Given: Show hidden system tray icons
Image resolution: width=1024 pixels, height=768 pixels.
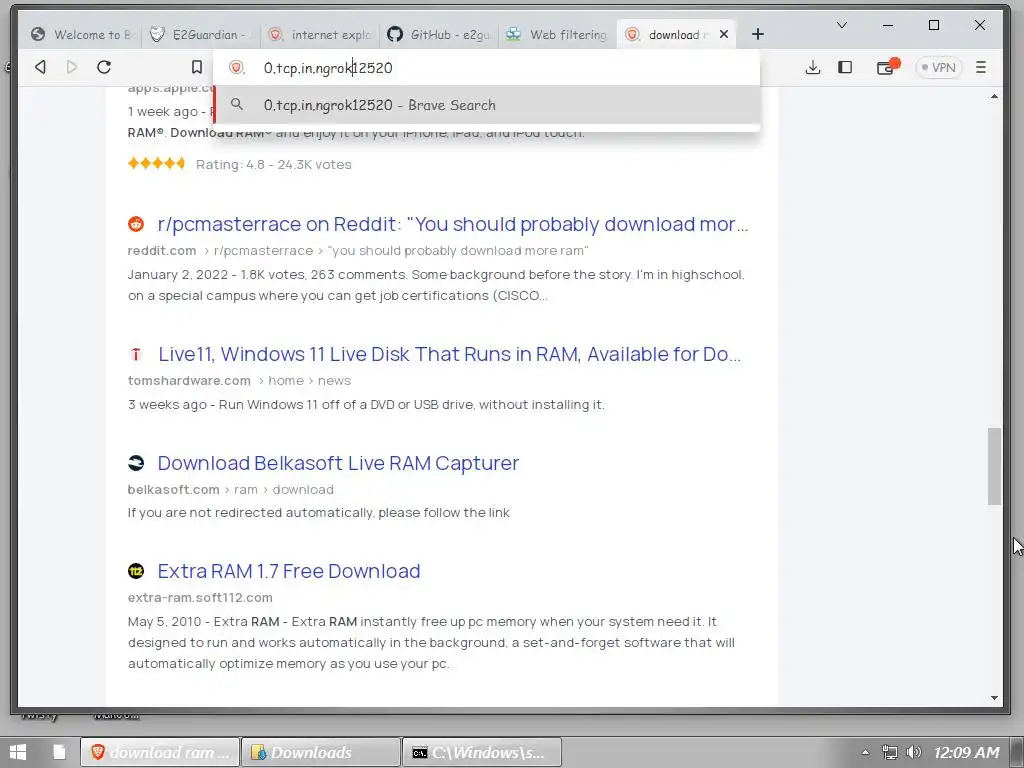Looking at the screenshot, I should click(x=865, y=752).
